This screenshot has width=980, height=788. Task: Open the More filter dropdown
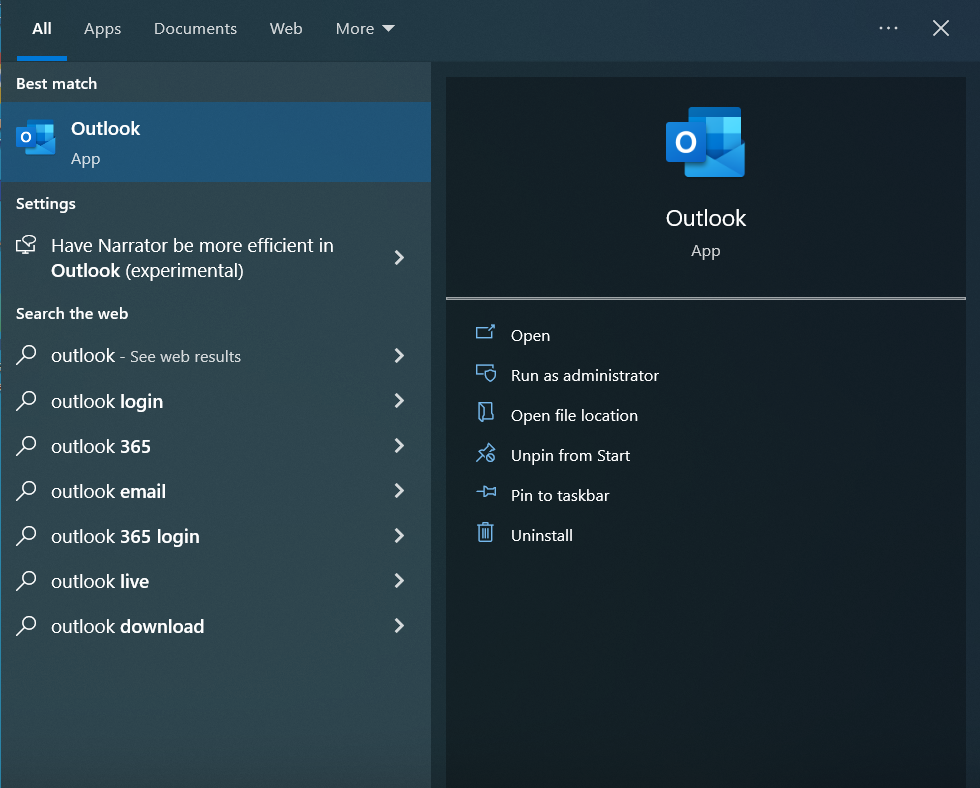click(x=365, y=29)
